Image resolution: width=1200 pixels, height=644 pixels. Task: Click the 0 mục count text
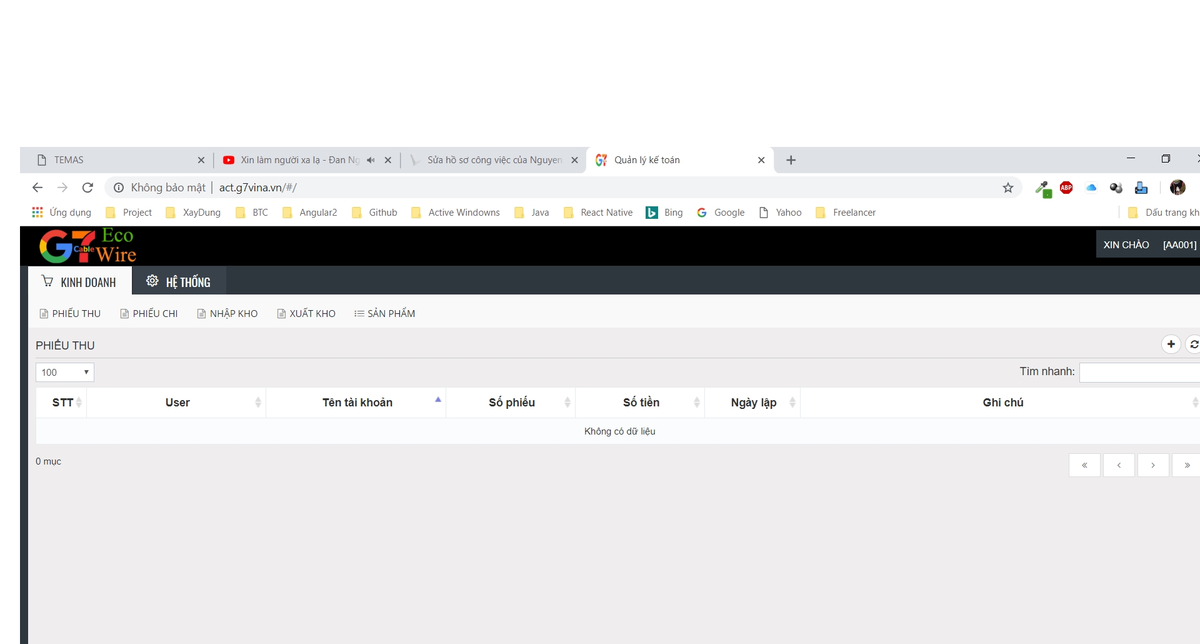click(48, 462)
